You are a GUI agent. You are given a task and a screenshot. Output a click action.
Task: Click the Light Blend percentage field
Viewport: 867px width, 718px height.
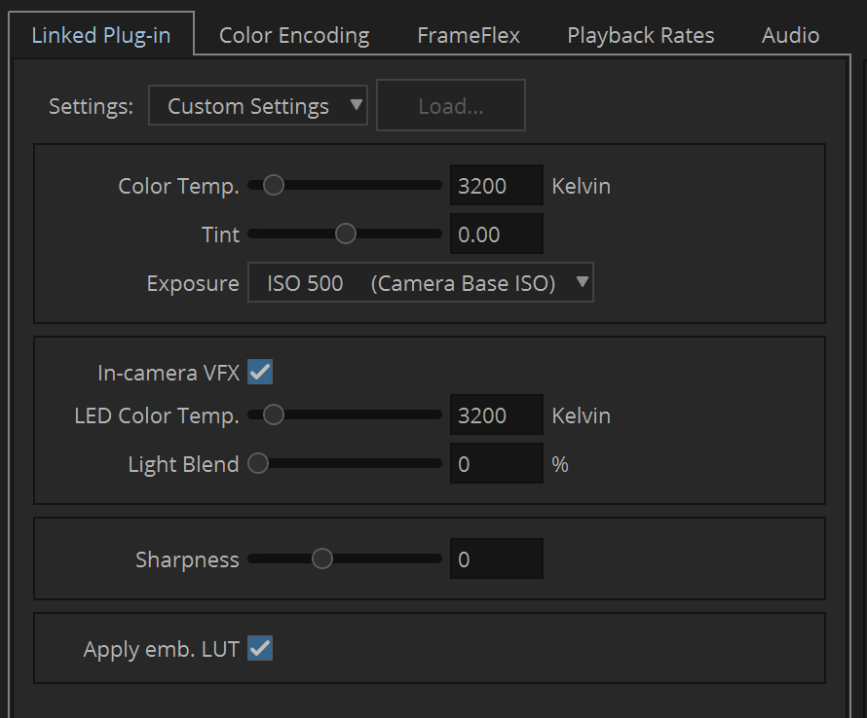tap(496, 462)
